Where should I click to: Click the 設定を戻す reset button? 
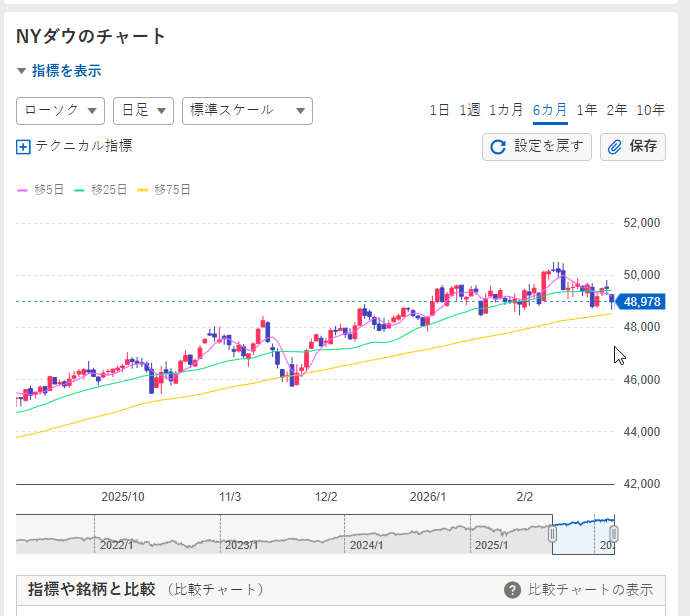537,147
